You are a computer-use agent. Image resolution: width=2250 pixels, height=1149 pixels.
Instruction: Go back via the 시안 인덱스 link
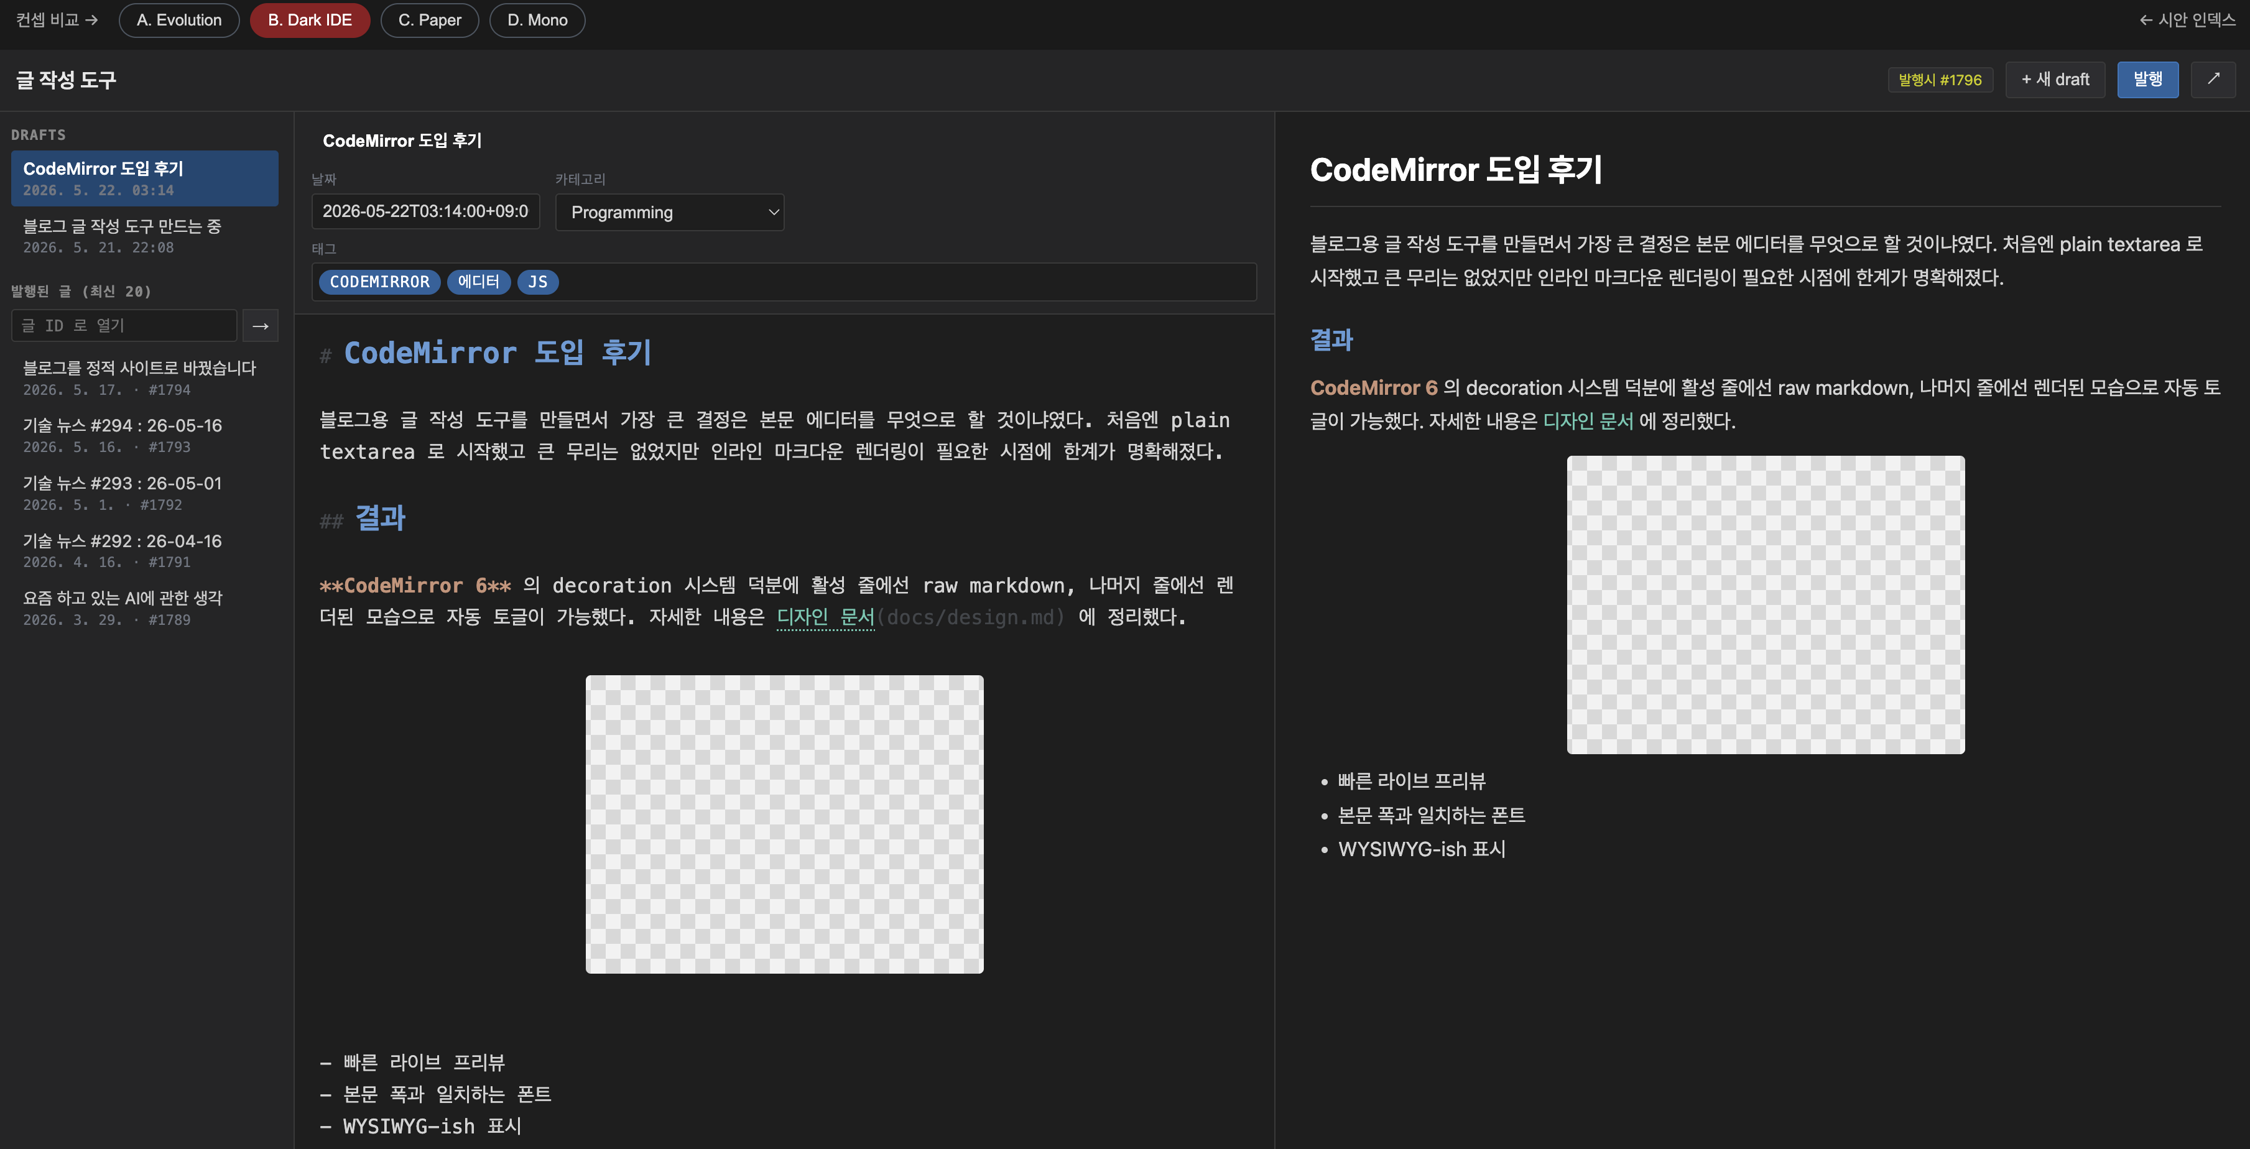2187,20
